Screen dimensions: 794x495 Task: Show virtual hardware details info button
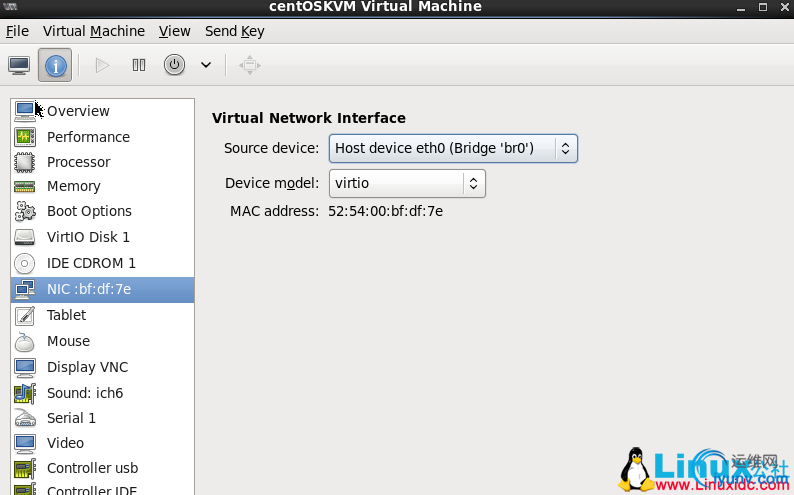point(55,65)
